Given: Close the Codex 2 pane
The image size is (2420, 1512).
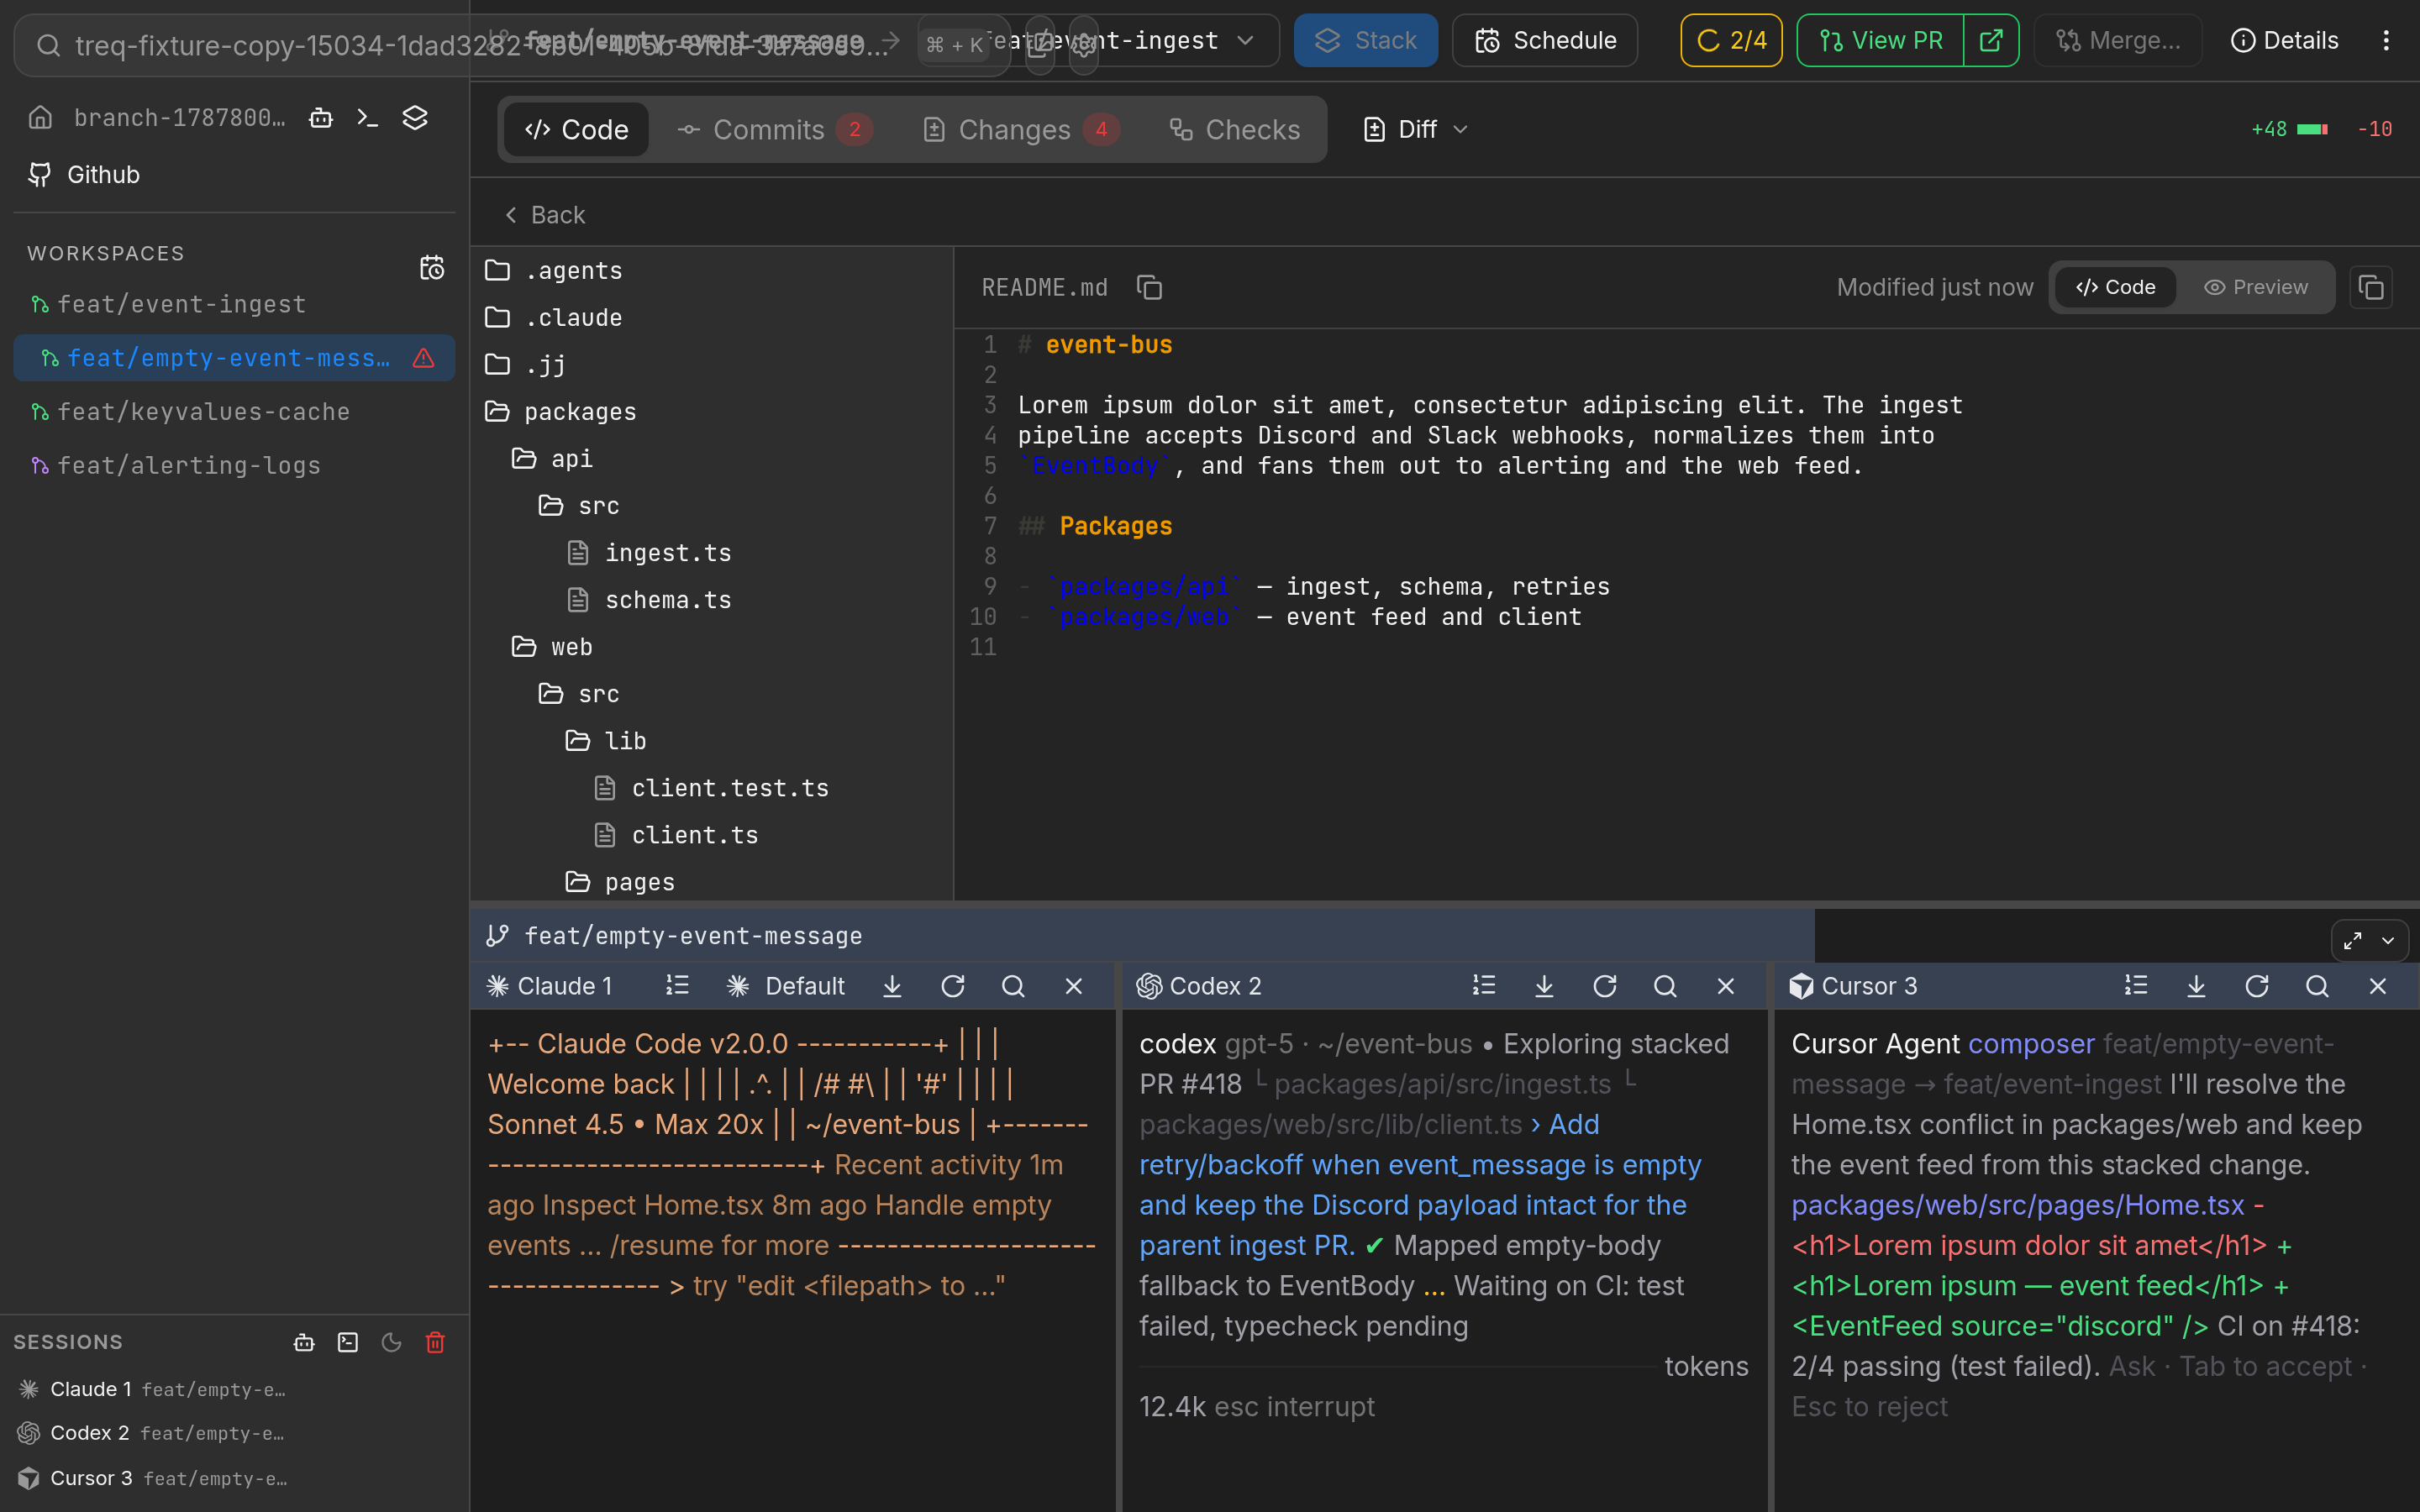Looking at the screenshot, I should [1726, 986].
